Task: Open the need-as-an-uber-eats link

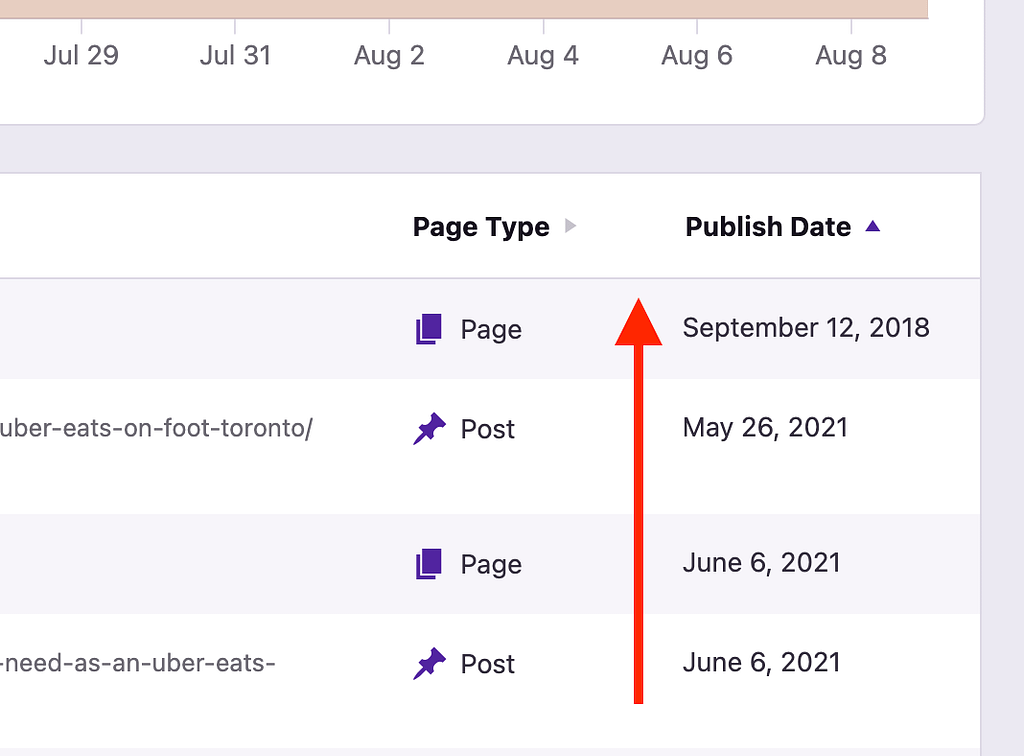Action: pyautogui.click(x=140, y=663)
